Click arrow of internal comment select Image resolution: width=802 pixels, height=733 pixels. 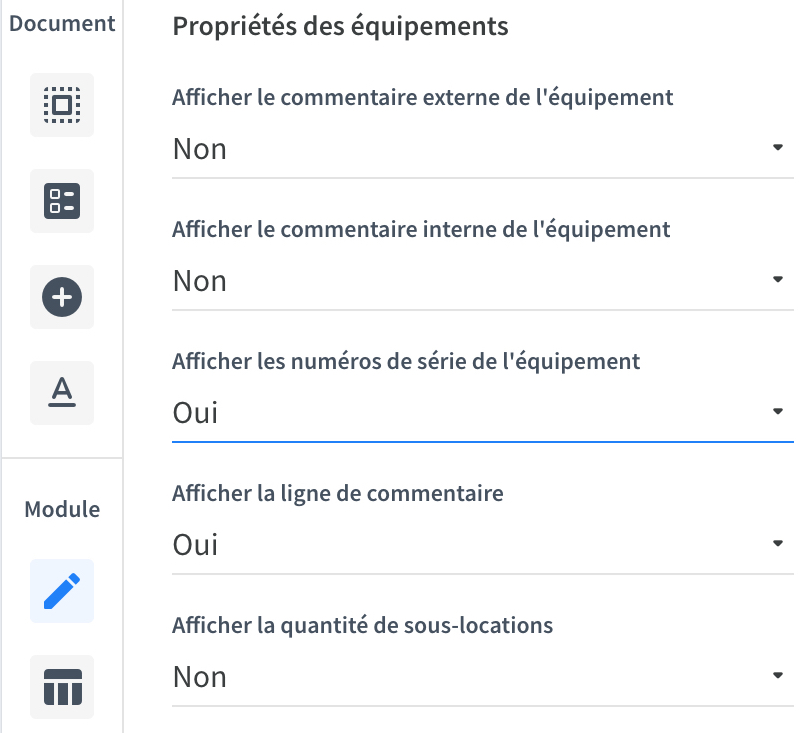(x=777, y=280)
